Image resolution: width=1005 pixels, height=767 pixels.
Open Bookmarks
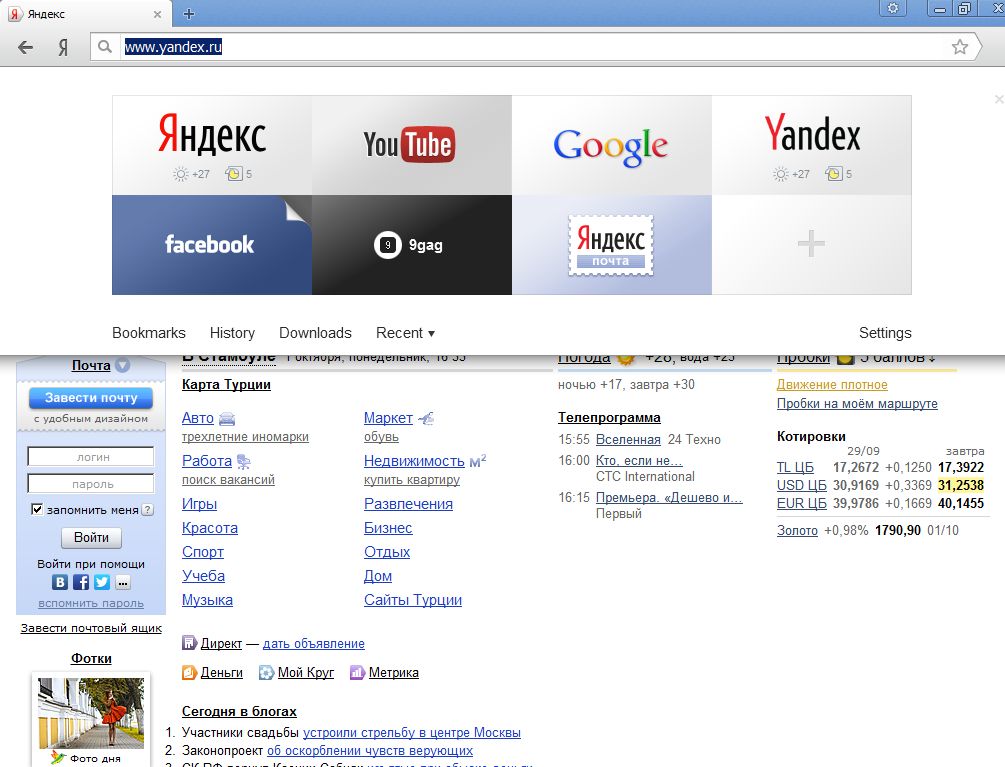coord(149,333)
